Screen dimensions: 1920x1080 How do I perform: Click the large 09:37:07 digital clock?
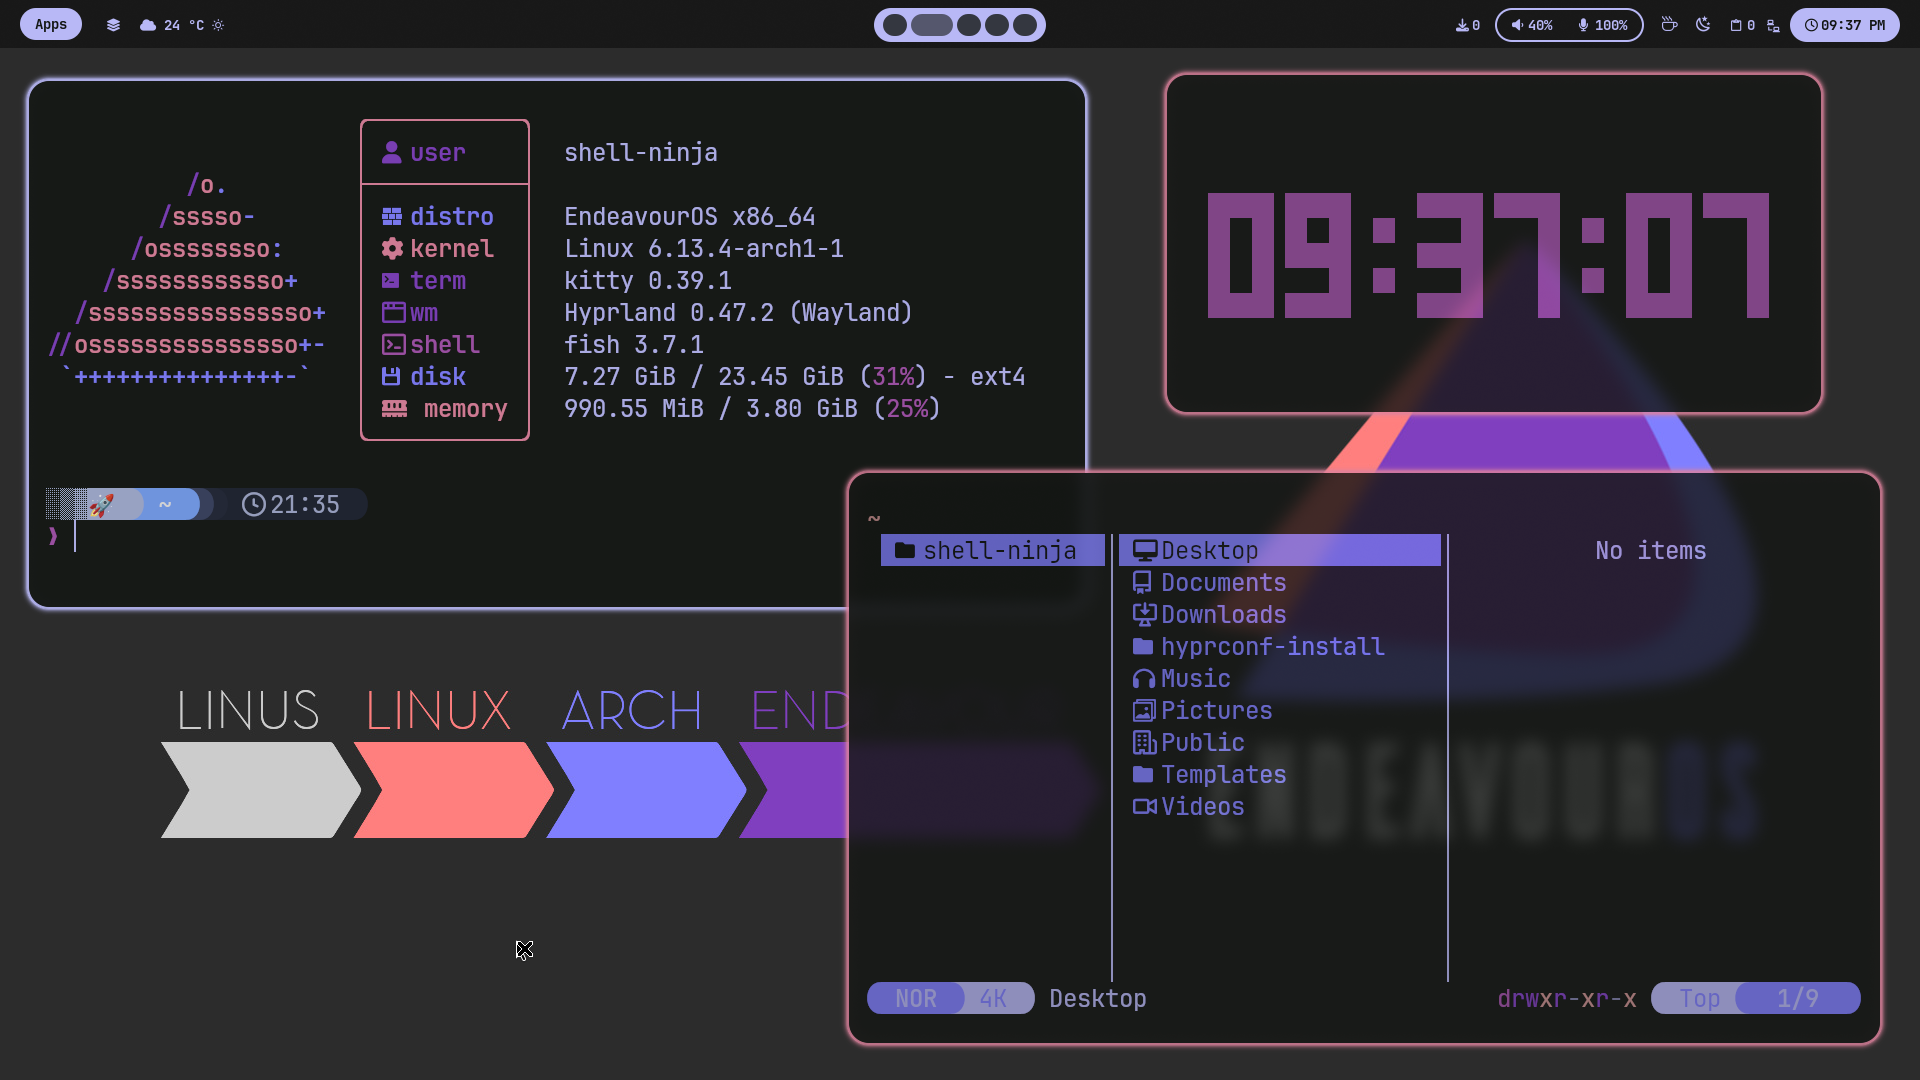coord(1489,256)
